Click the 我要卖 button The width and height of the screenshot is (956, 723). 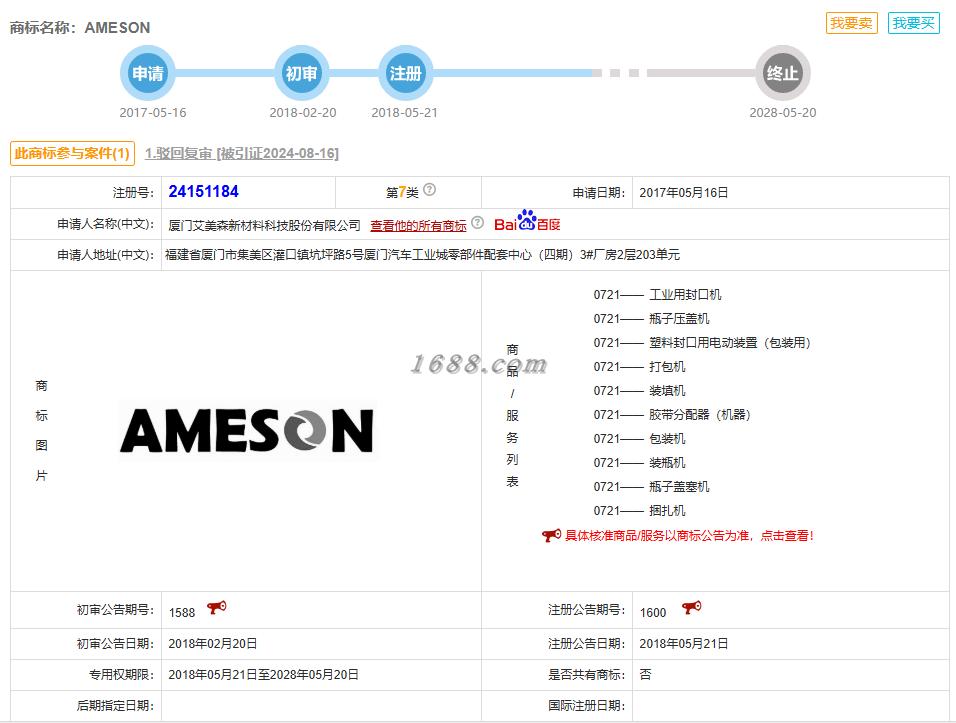(x=851, y=23)
